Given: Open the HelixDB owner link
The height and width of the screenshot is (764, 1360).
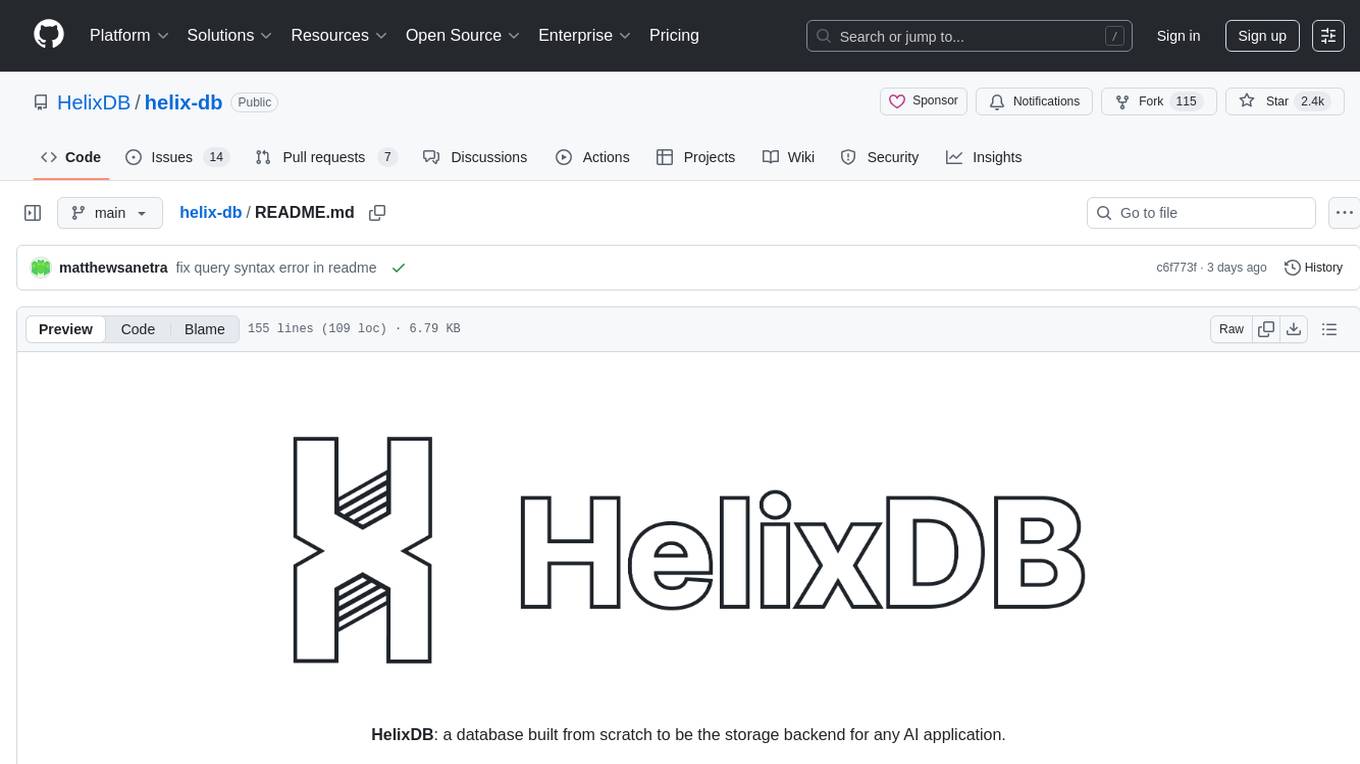Looking at the screenshot, I should pyautogui.click(x=94, y=102).
